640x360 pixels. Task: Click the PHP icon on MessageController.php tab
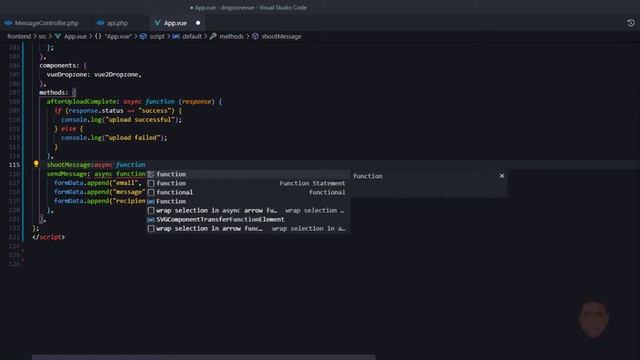click(x=8, y=23)
